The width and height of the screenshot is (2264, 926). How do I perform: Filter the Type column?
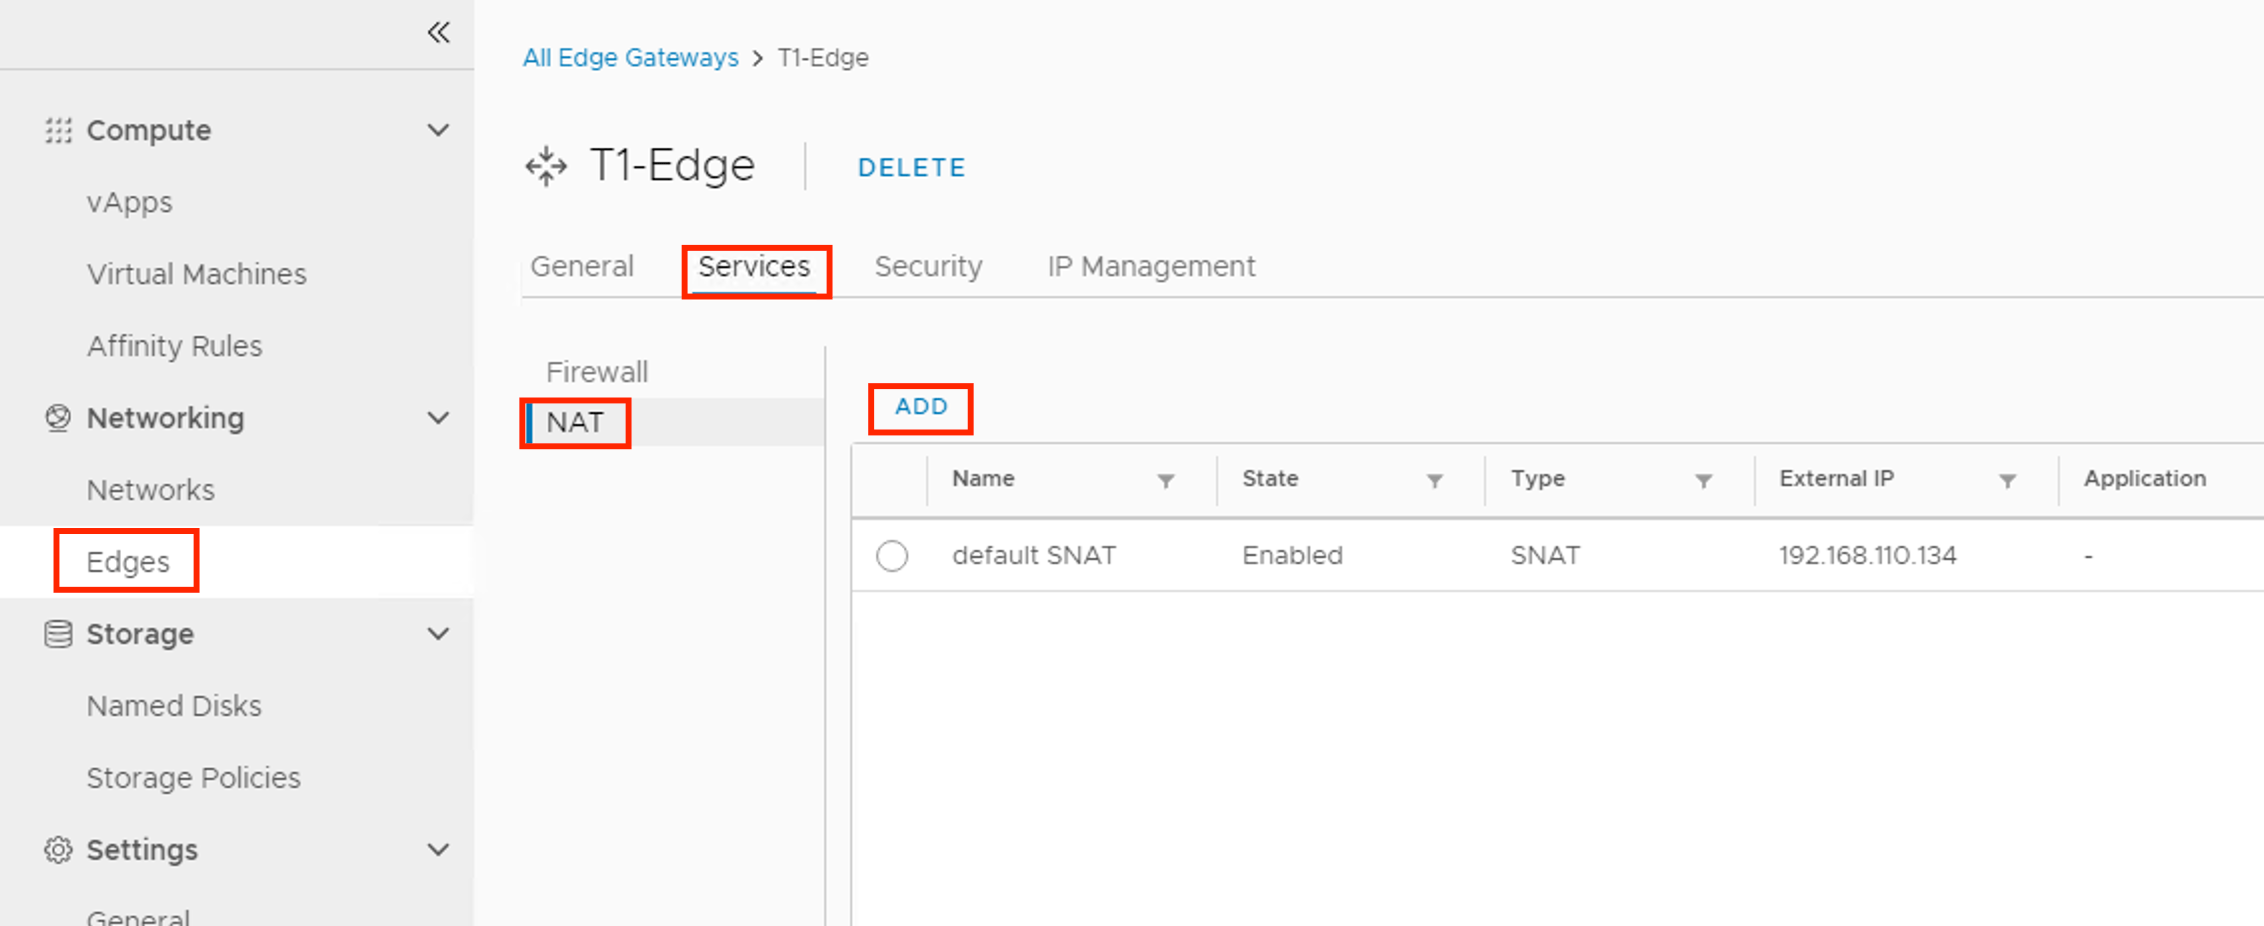pos(1703,481)
